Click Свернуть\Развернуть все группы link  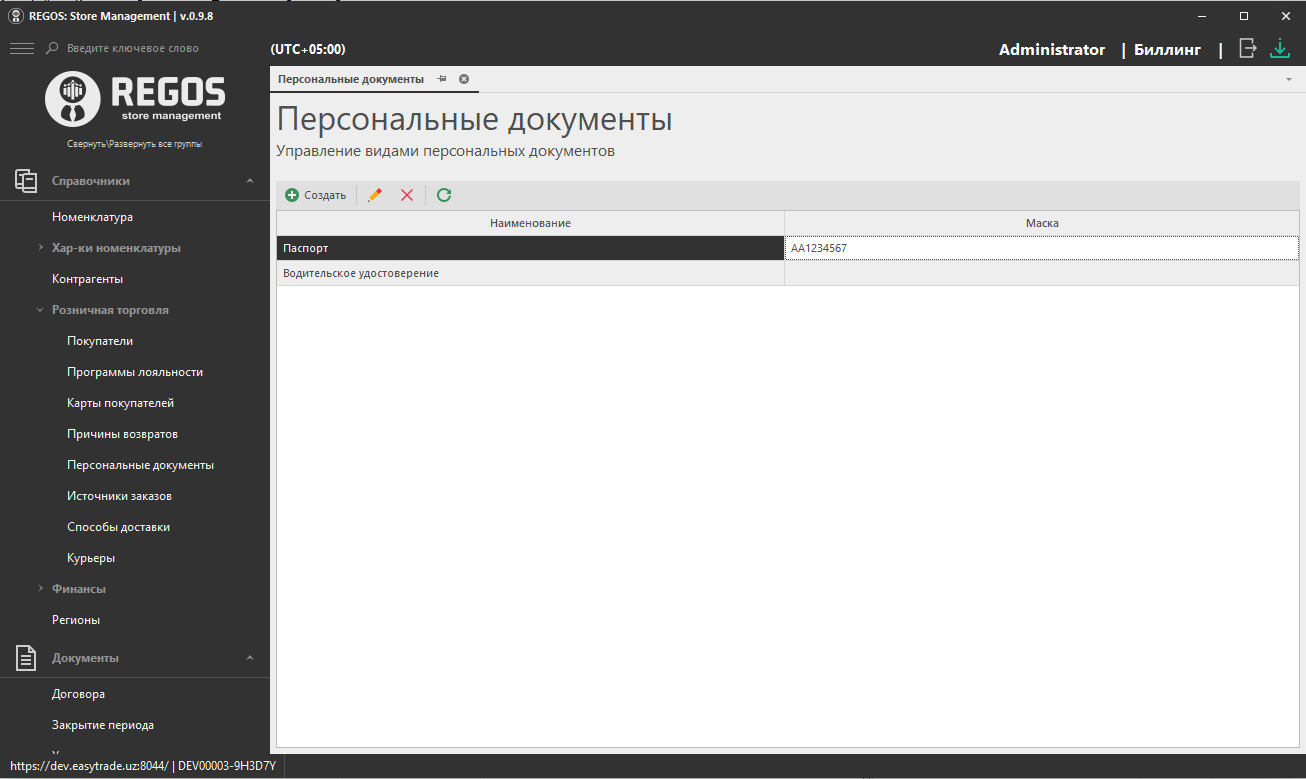point(134,144)
